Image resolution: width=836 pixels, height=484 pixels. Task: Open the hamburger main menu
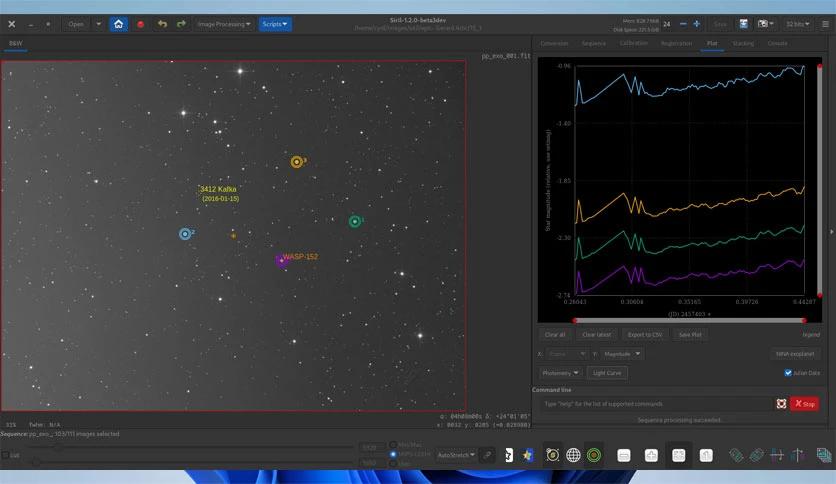pyautogui.click(x=825, y=24)
